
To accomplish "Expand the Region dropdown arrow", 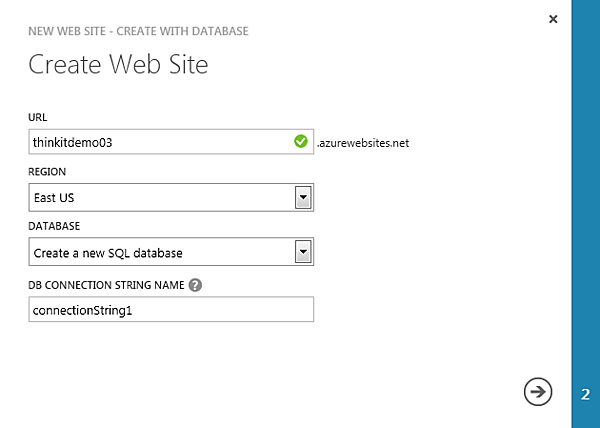I will 304,198.
